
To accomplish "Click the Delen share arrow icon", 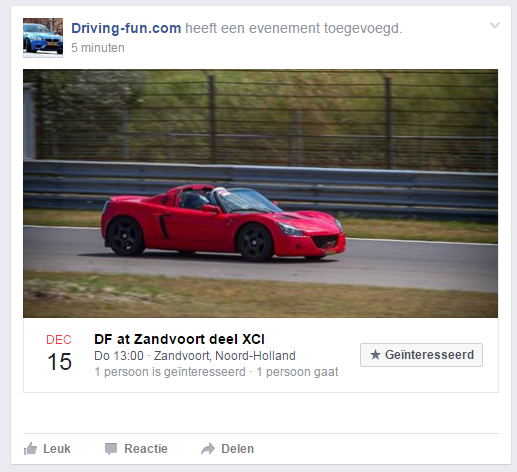I will pyautogui.click(x=208, y=449).
